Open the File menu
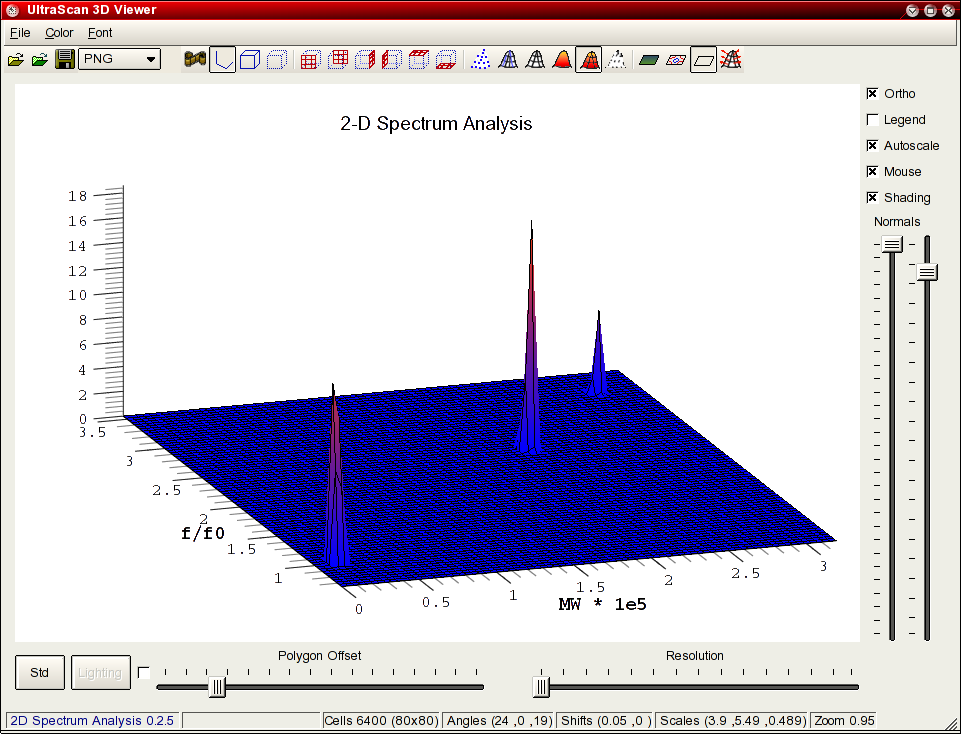The image size is (961, 734). point(20,33)
